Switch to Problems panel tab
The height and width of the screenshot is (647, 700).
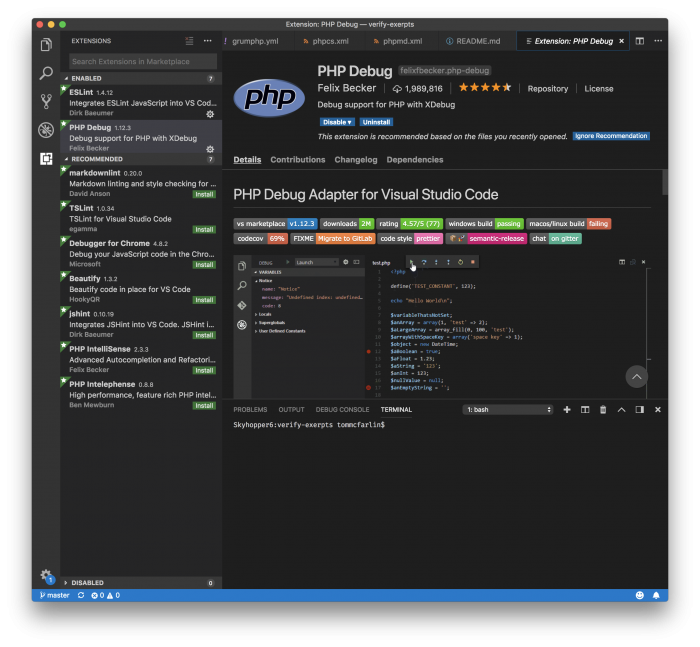pos(250,409)
